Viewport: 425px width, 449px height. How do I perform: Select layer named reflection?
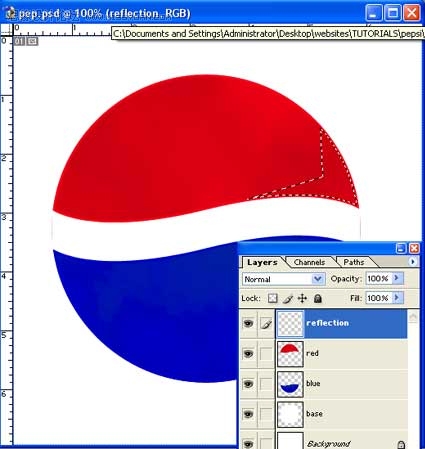[x=328, y=323]
